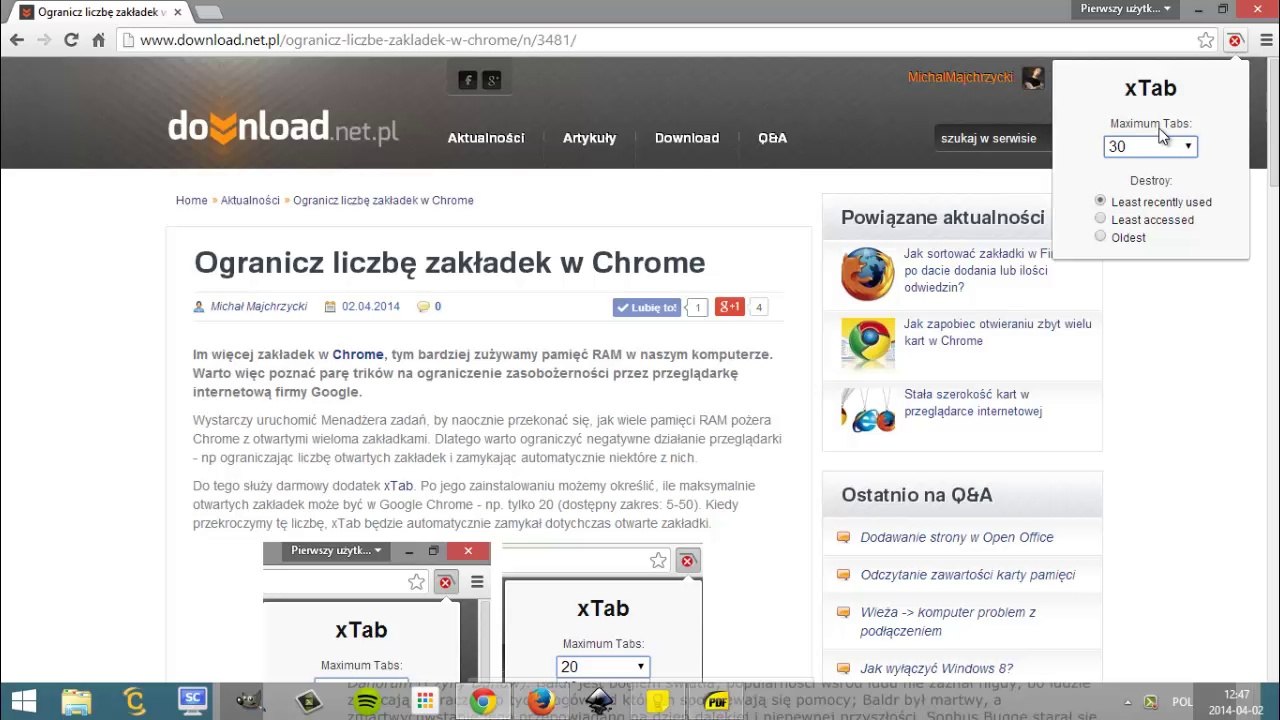Image resolution: width=1280 pixels, height=720 pixels.
Task: Click the Lubię to! Facebook like button
Action: pyautogui.click(x=647, y=307)
